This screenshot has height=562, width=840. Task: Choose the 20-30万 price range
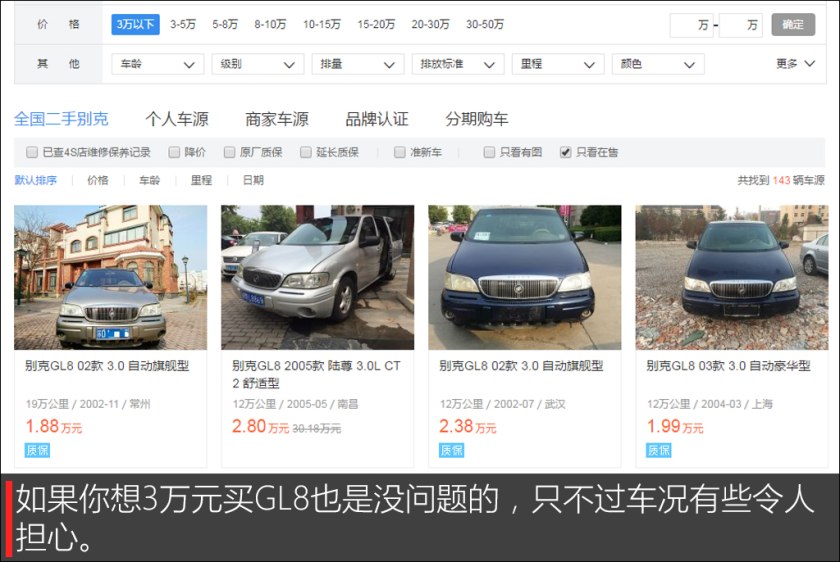tap(430, 25)
